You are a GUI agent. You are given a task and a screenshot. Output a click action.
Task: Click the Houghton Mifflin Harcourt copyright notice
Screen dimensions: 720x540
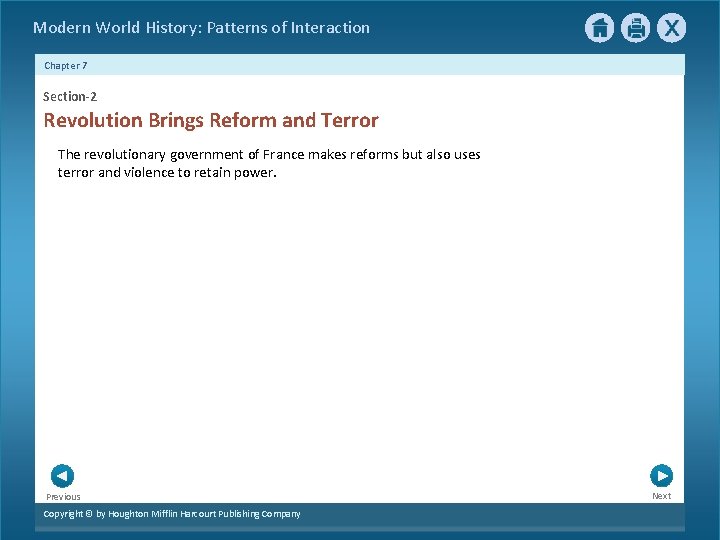(x=172, y=514)
